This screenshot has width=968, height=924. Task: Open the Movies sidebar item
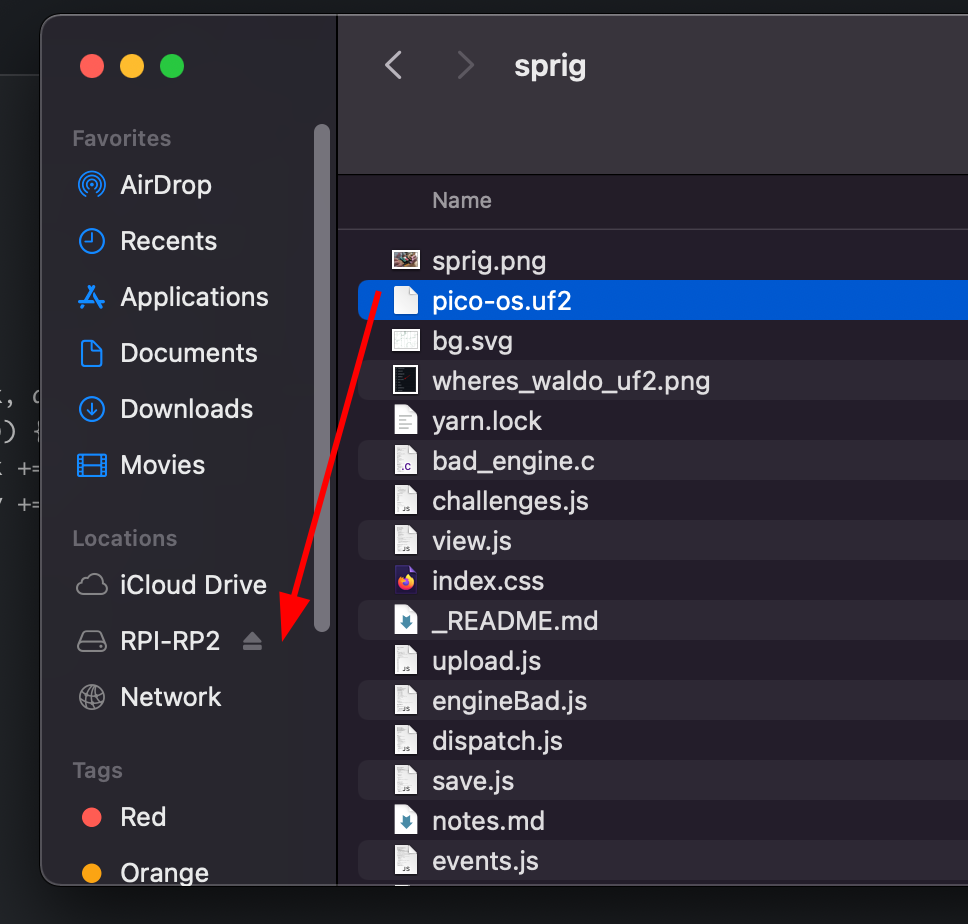pos(162,465)
